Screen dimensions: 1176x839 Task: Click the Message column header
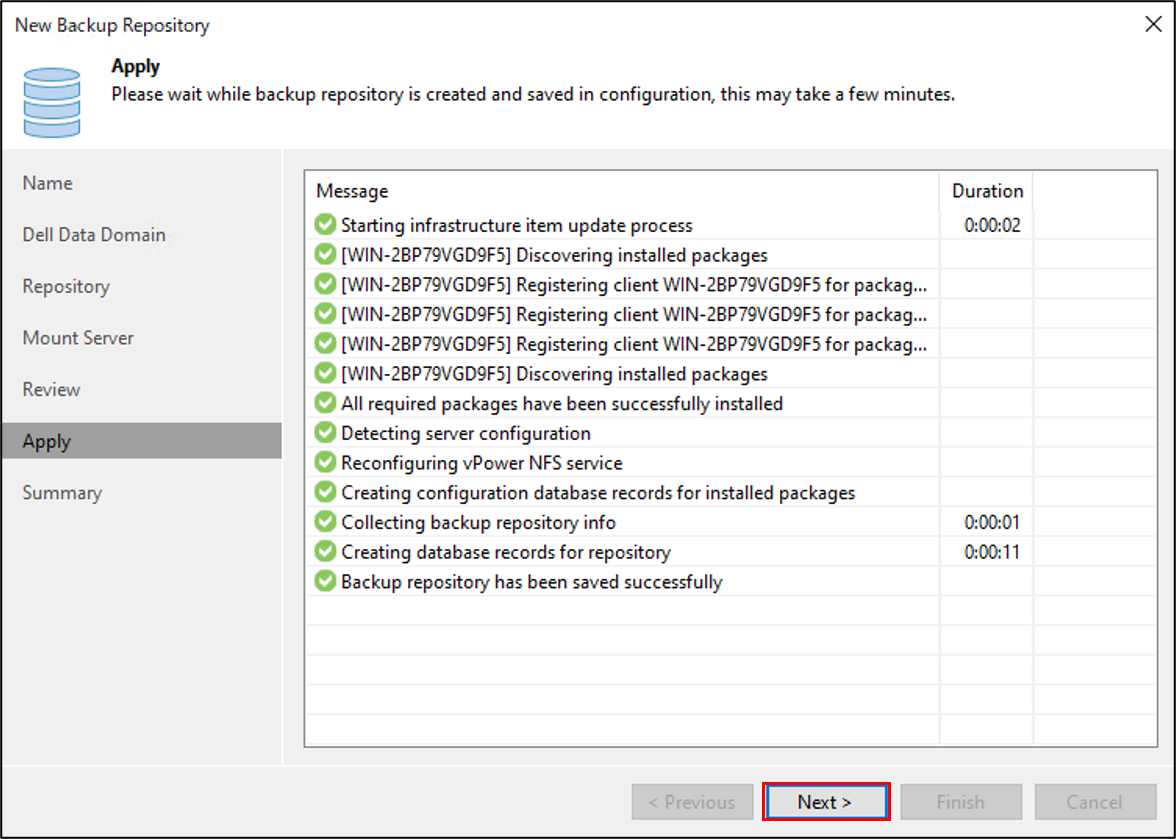coord(622,191)
